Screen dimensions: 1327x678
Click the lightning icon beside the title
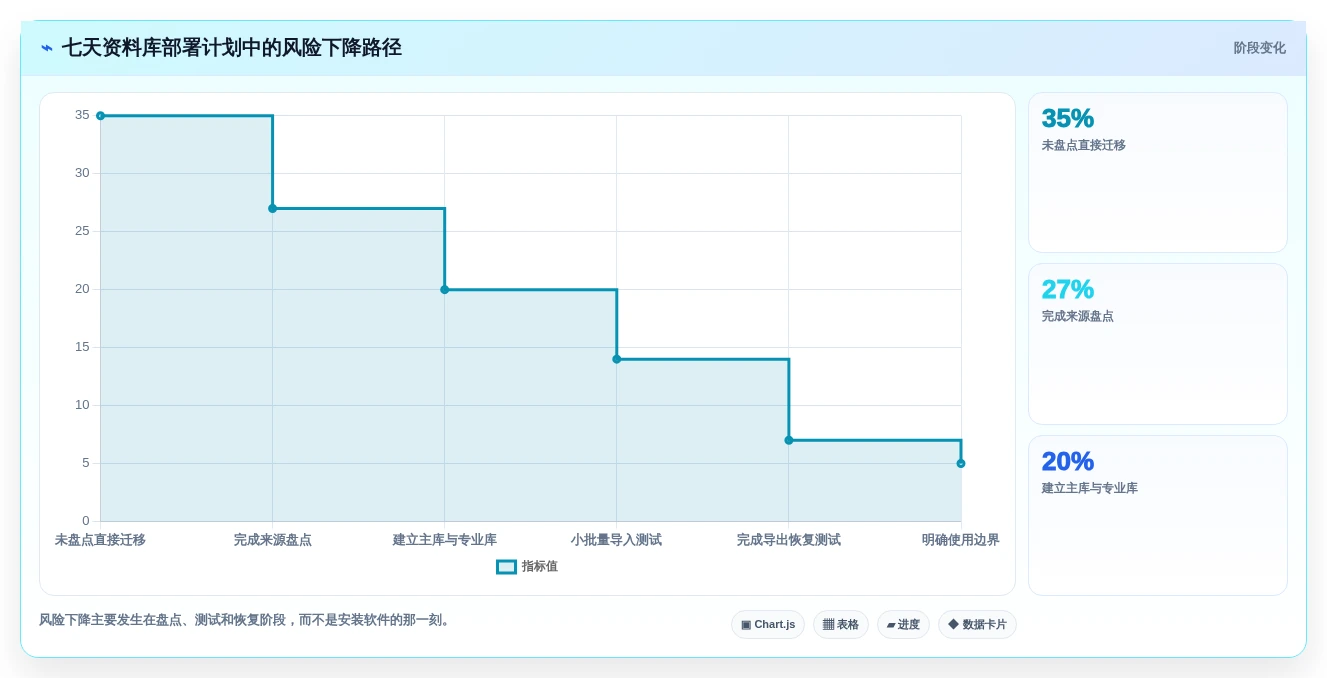(x=47, y=48)
